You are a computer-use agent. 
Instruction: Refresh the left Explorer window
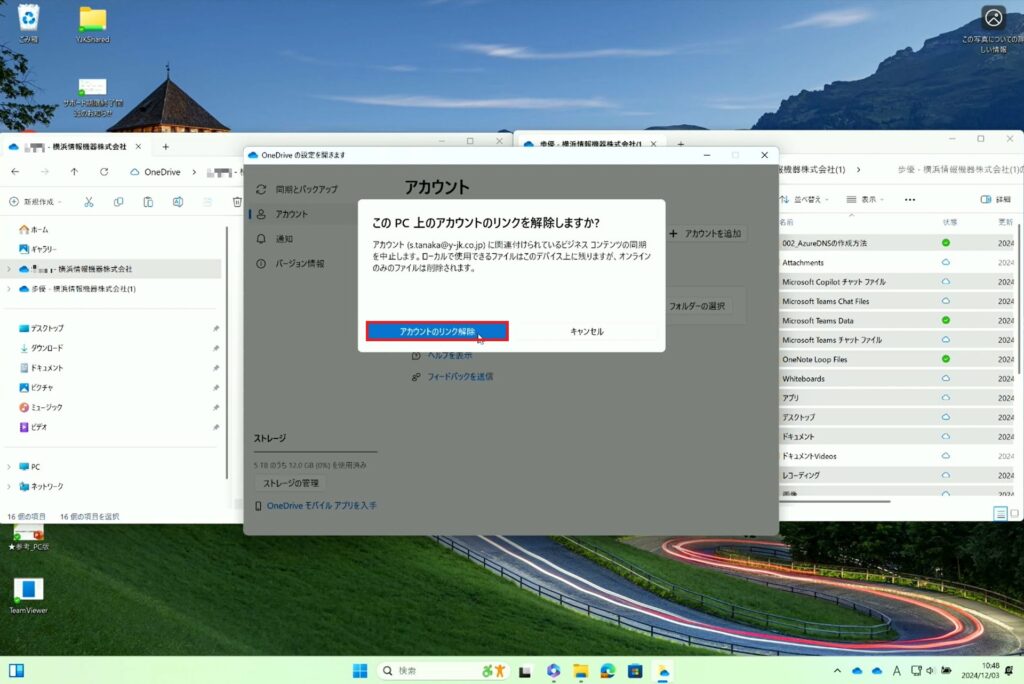coord(104,172)
